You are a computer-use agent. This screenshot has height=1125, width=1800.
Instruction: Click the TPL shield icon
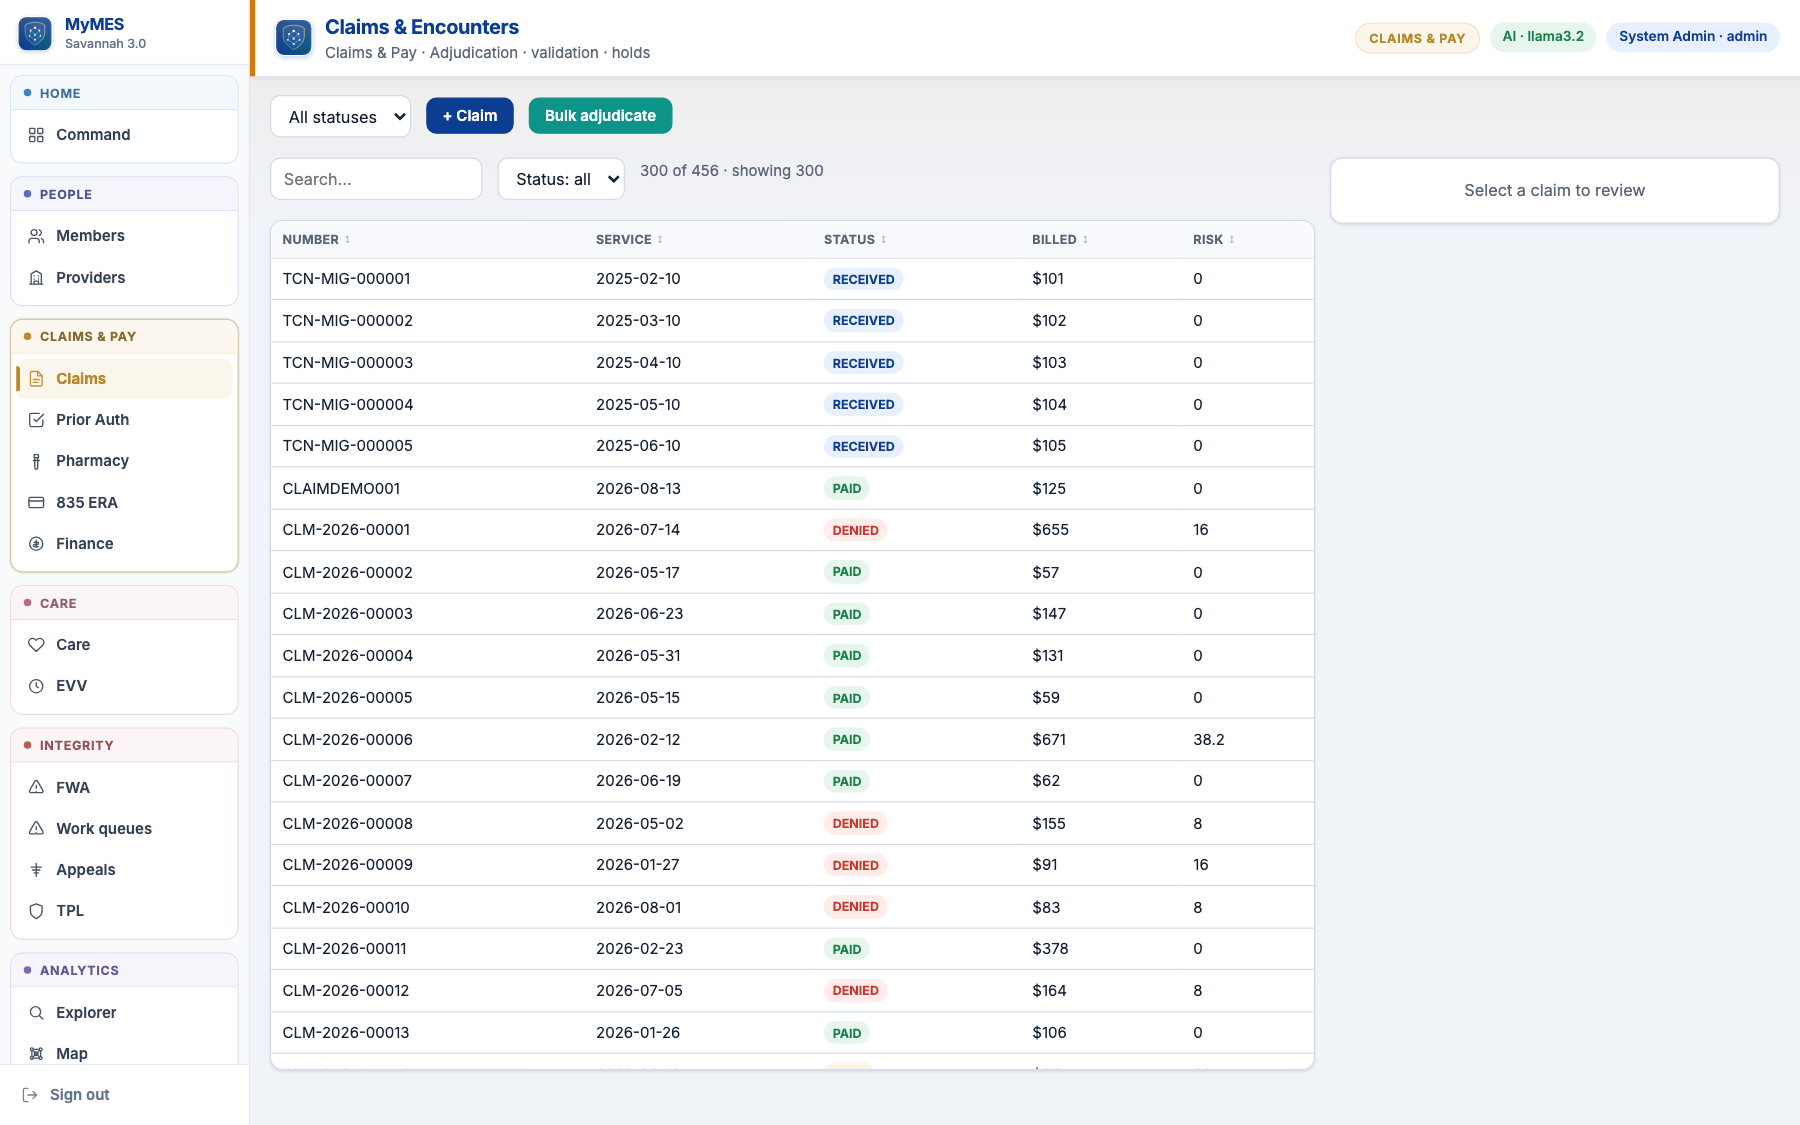click(36, 911)
